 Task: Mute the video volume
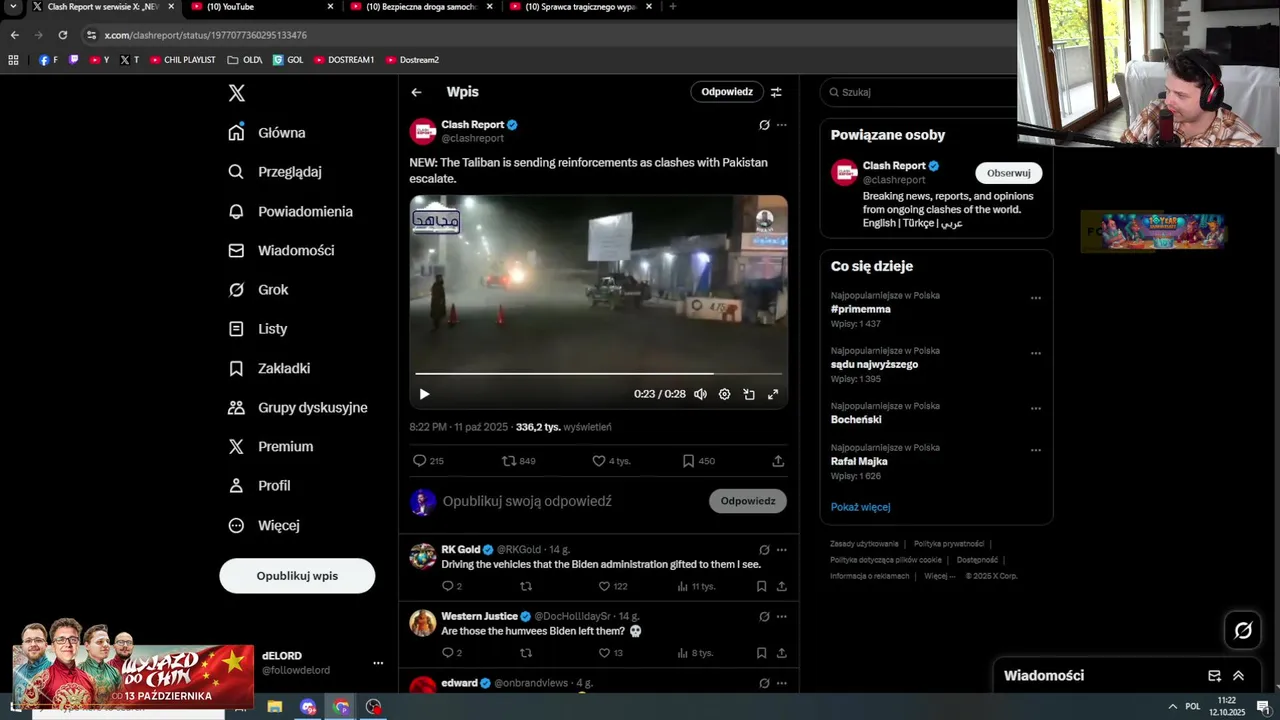(700, 394)
